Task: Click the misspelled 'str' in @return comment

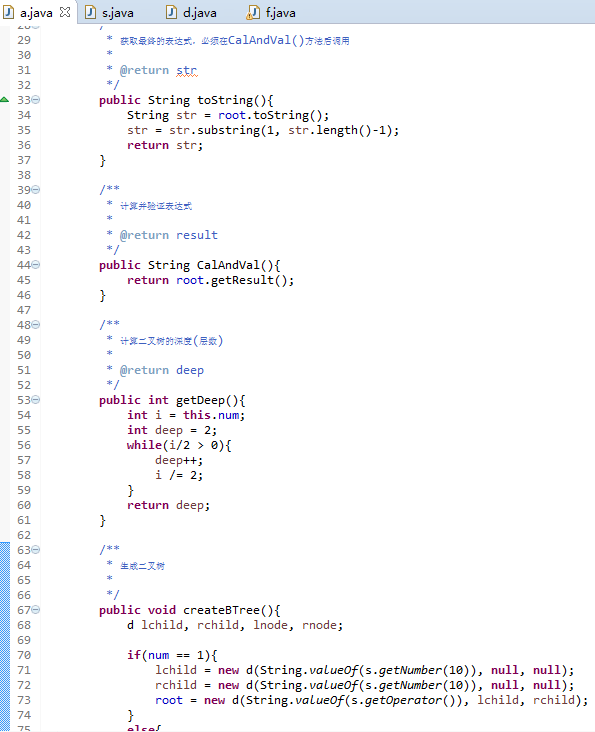Action: 187,70
